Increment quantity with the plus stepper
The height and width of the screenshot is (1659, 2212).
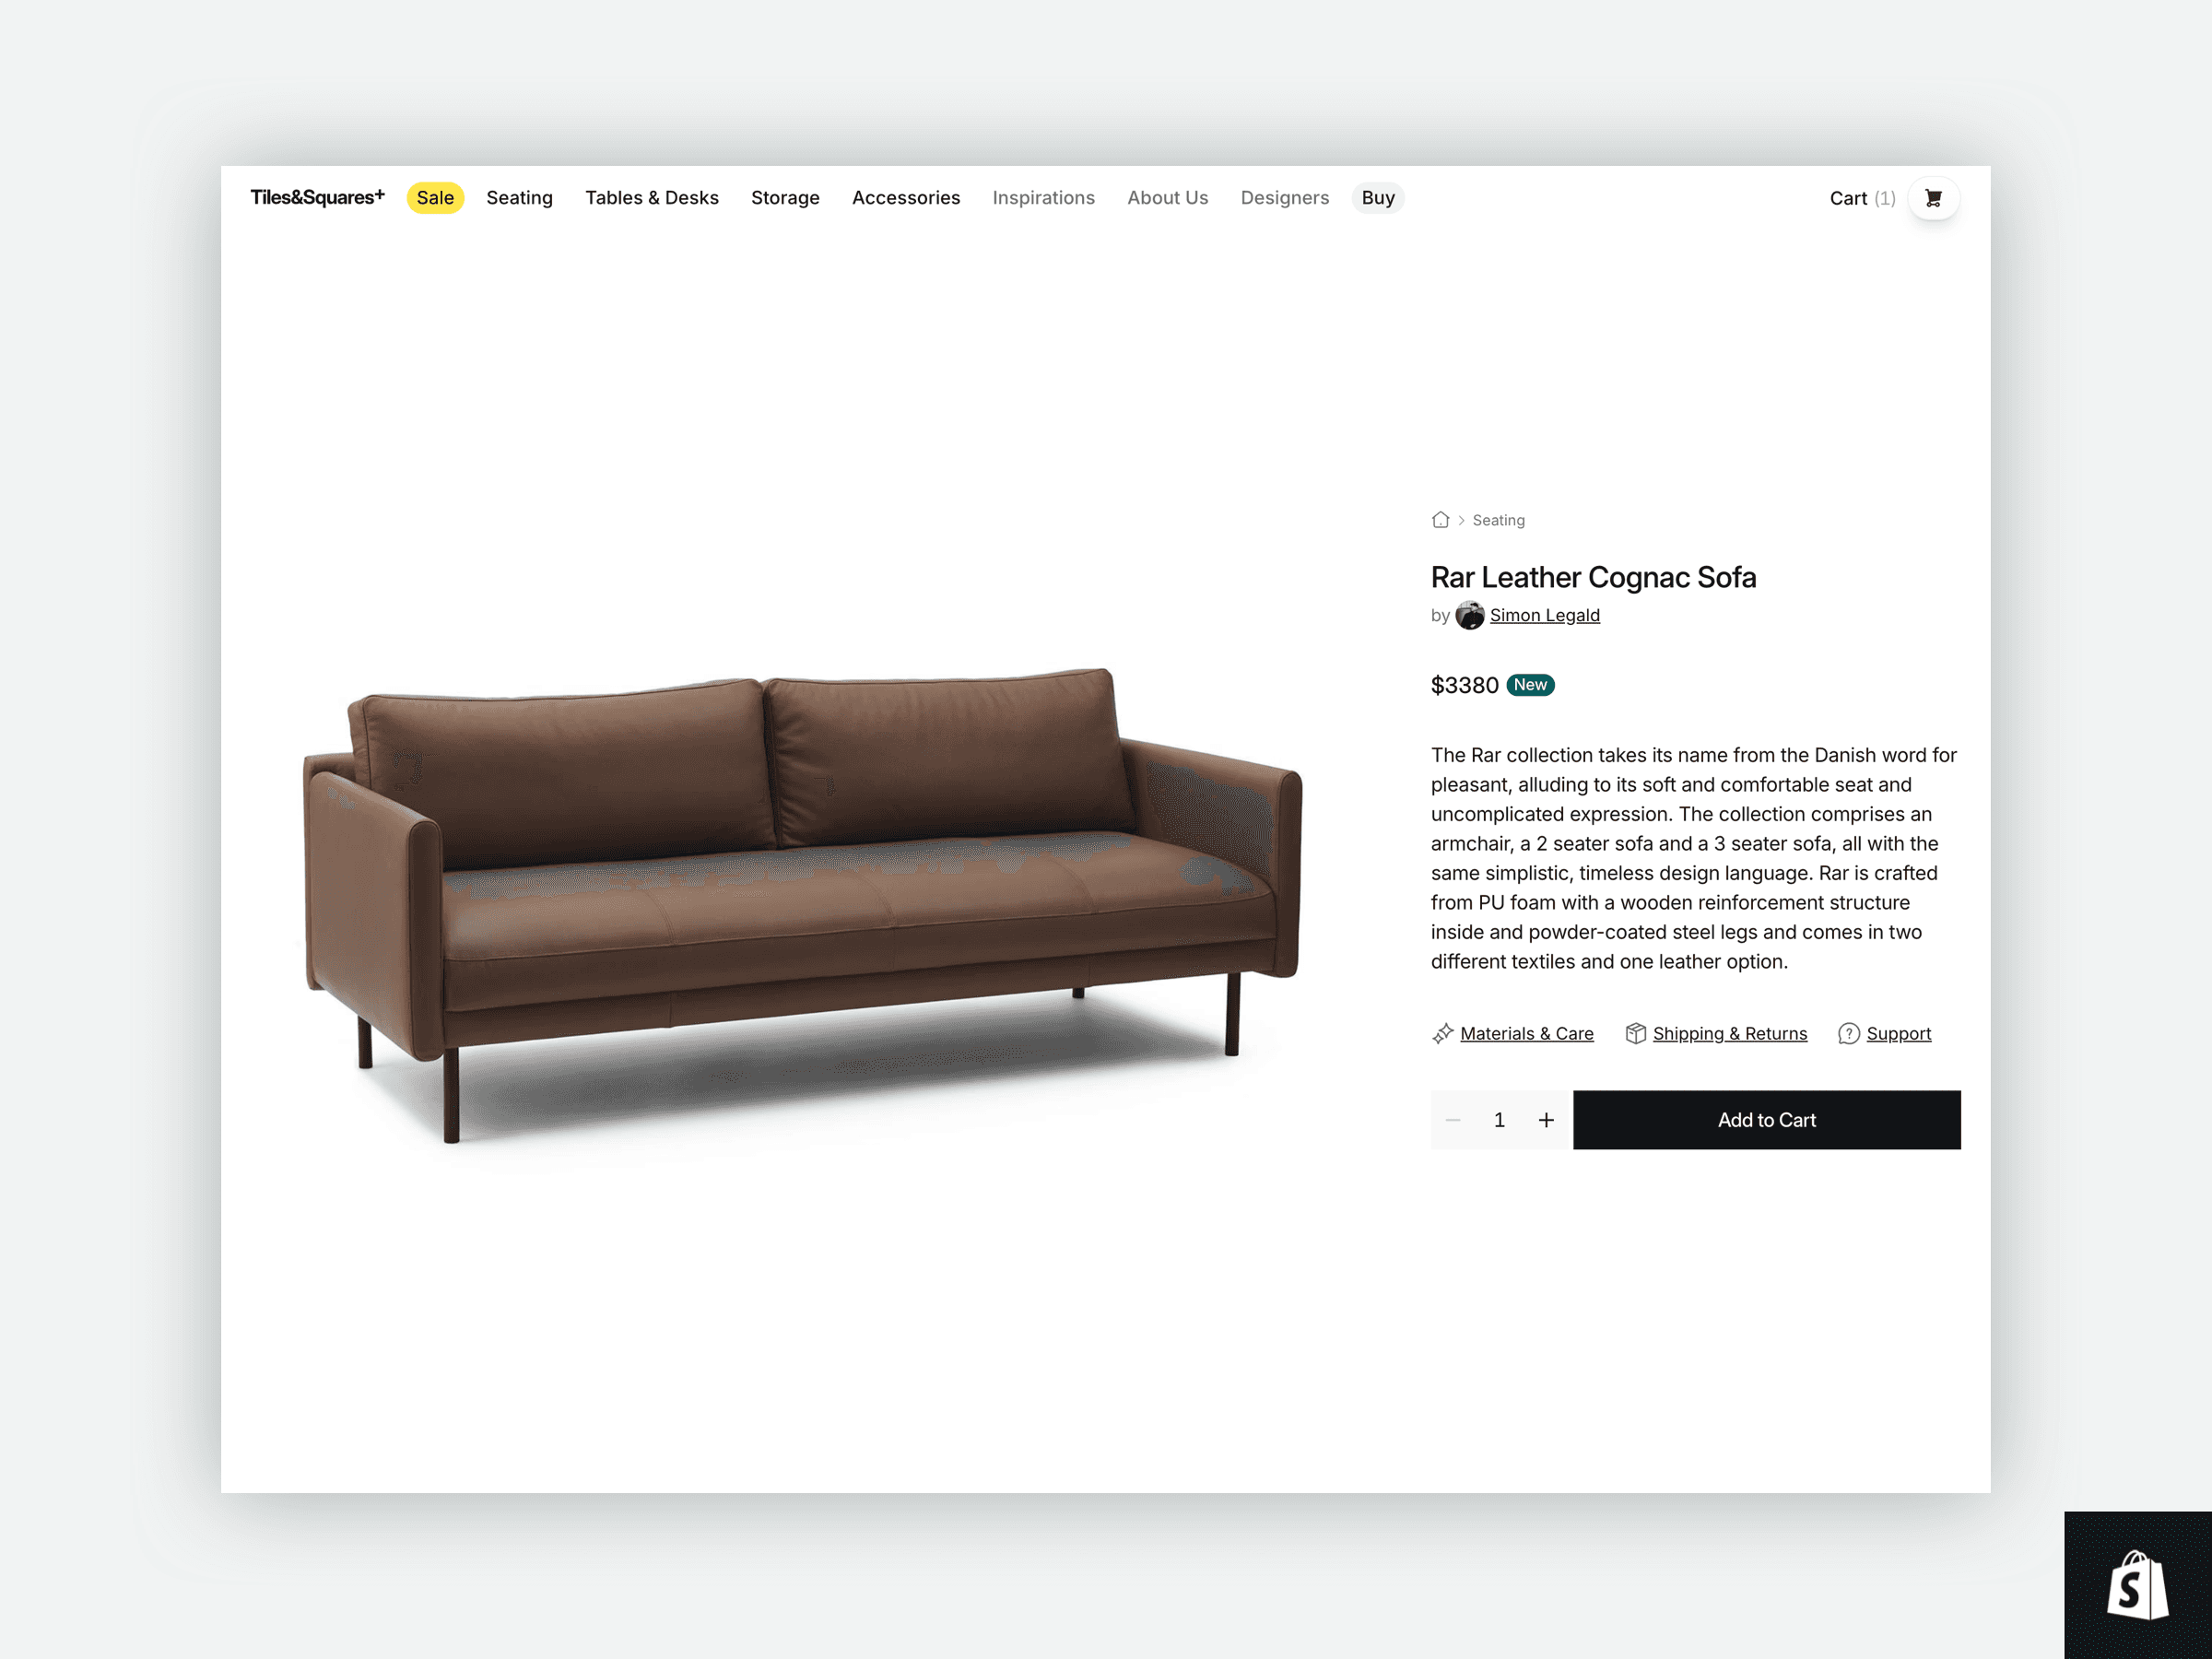(1547, 1117)
